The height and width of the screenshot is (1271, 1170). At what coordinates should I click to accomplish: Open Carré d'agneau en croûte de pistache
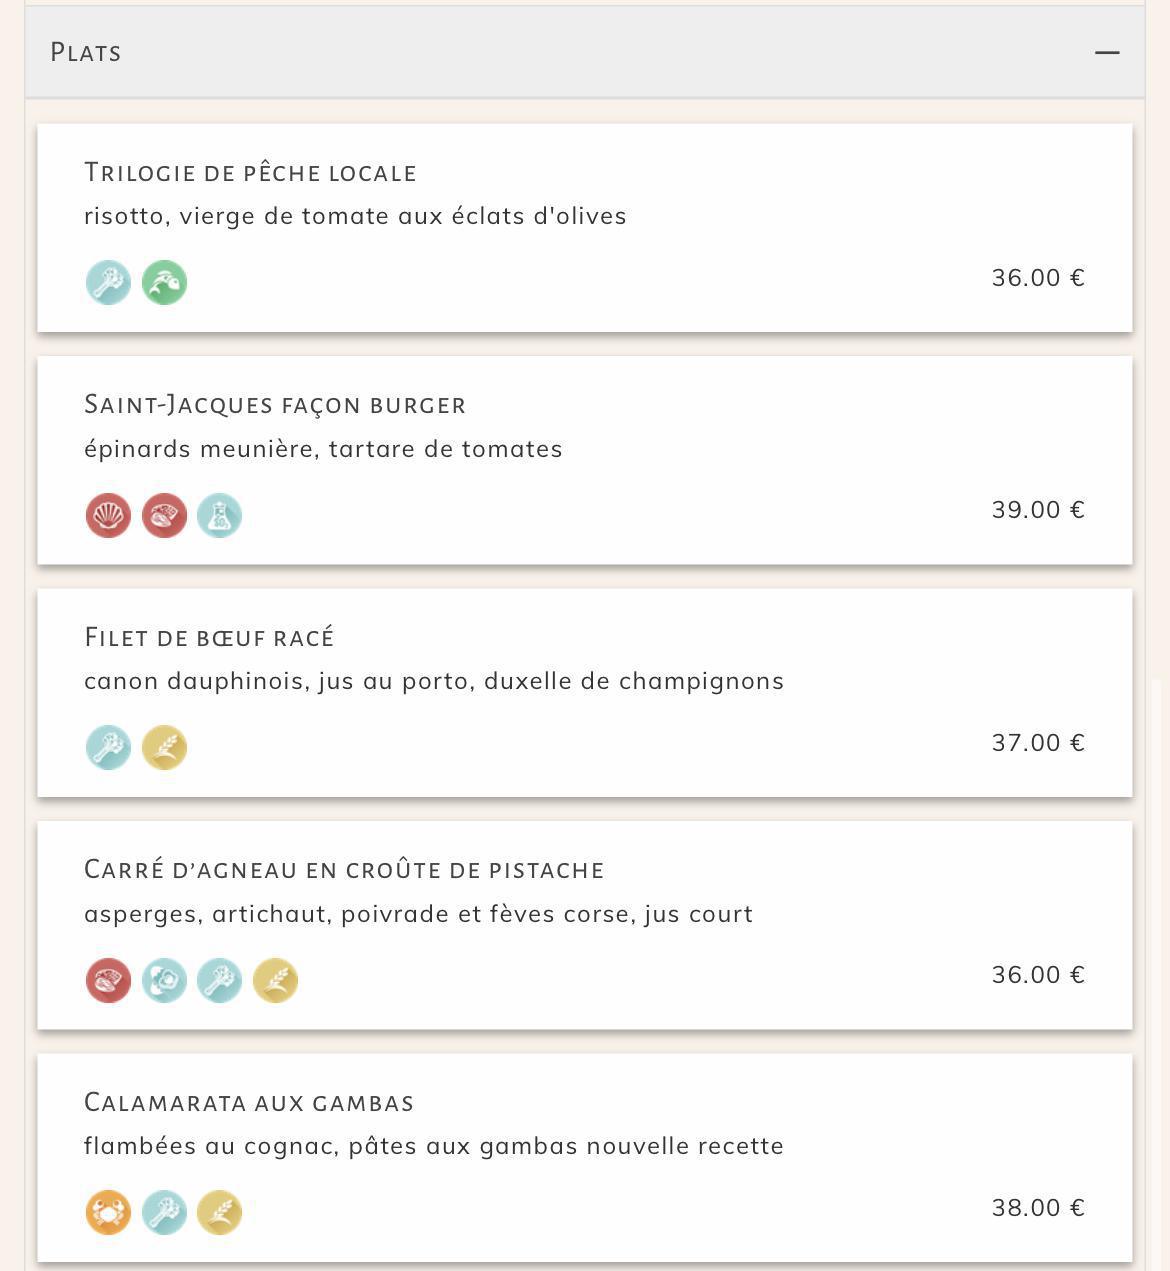344,869
